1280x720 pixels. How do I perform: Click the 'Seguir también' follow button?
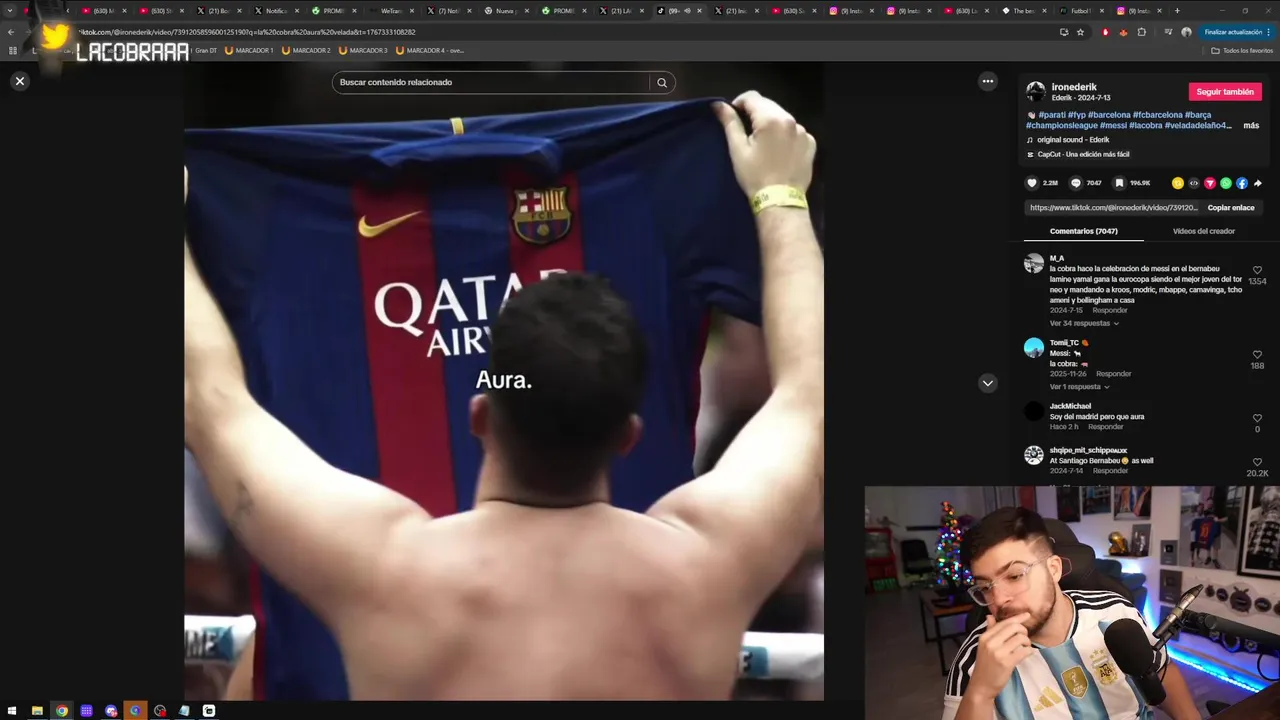1225,92
